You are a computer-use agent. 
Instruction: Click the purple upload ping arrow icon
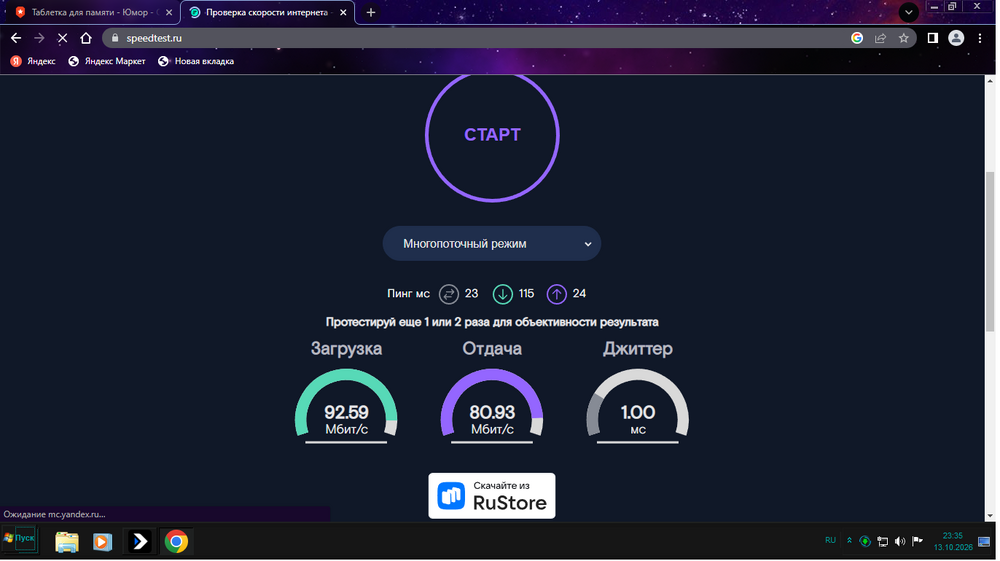pos(556,294)
